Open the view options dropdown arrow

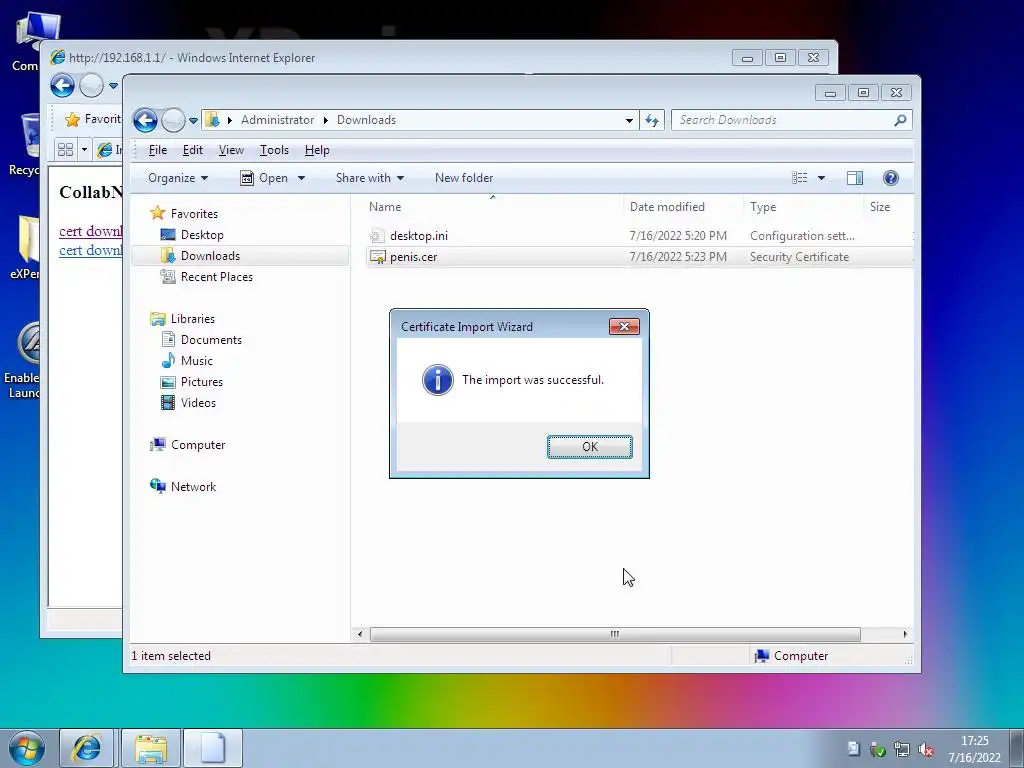[822, 178]
